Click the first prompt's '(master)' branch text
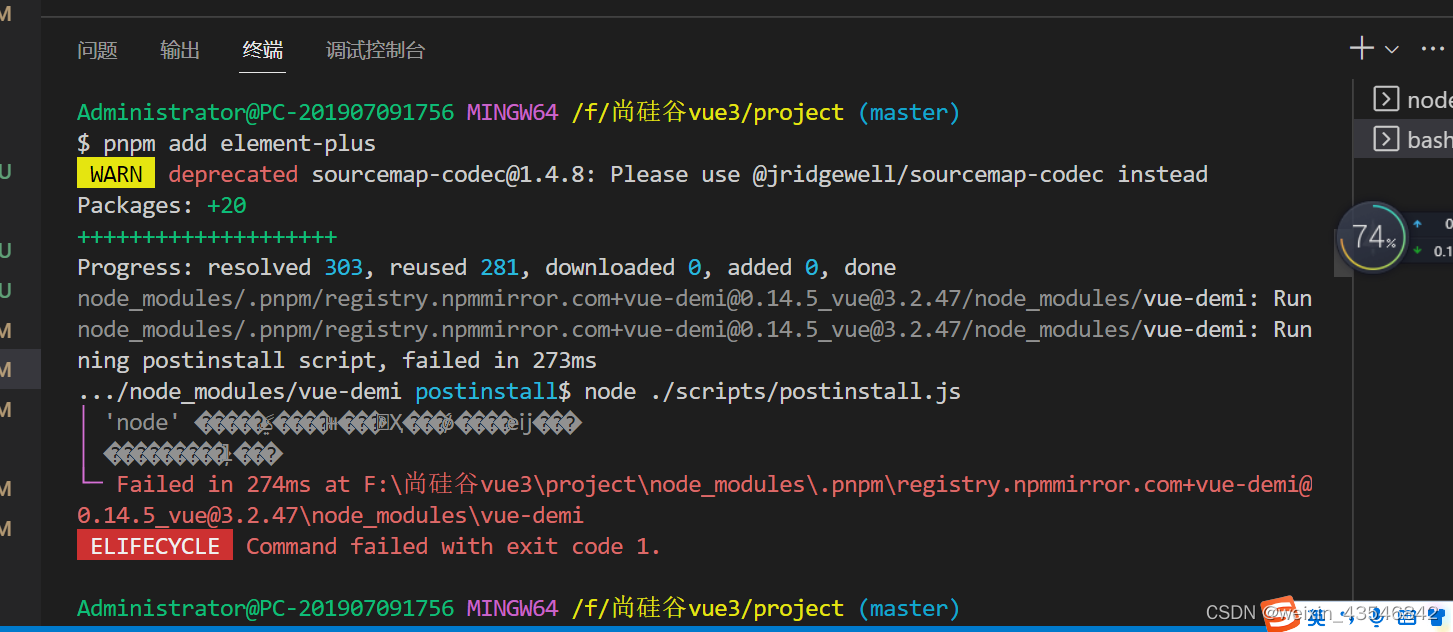 tap(909, 112)
